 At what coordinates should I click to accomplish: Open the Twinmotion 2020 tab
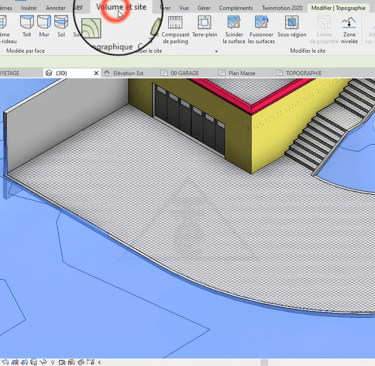[x=282, y=8]
